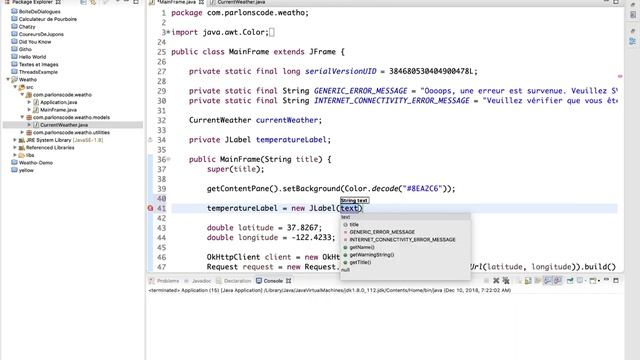Select the Hello World project
Image resolution: width=640 pixels, height=360 pixels.
pyautogui.click(x=32, y=57)
